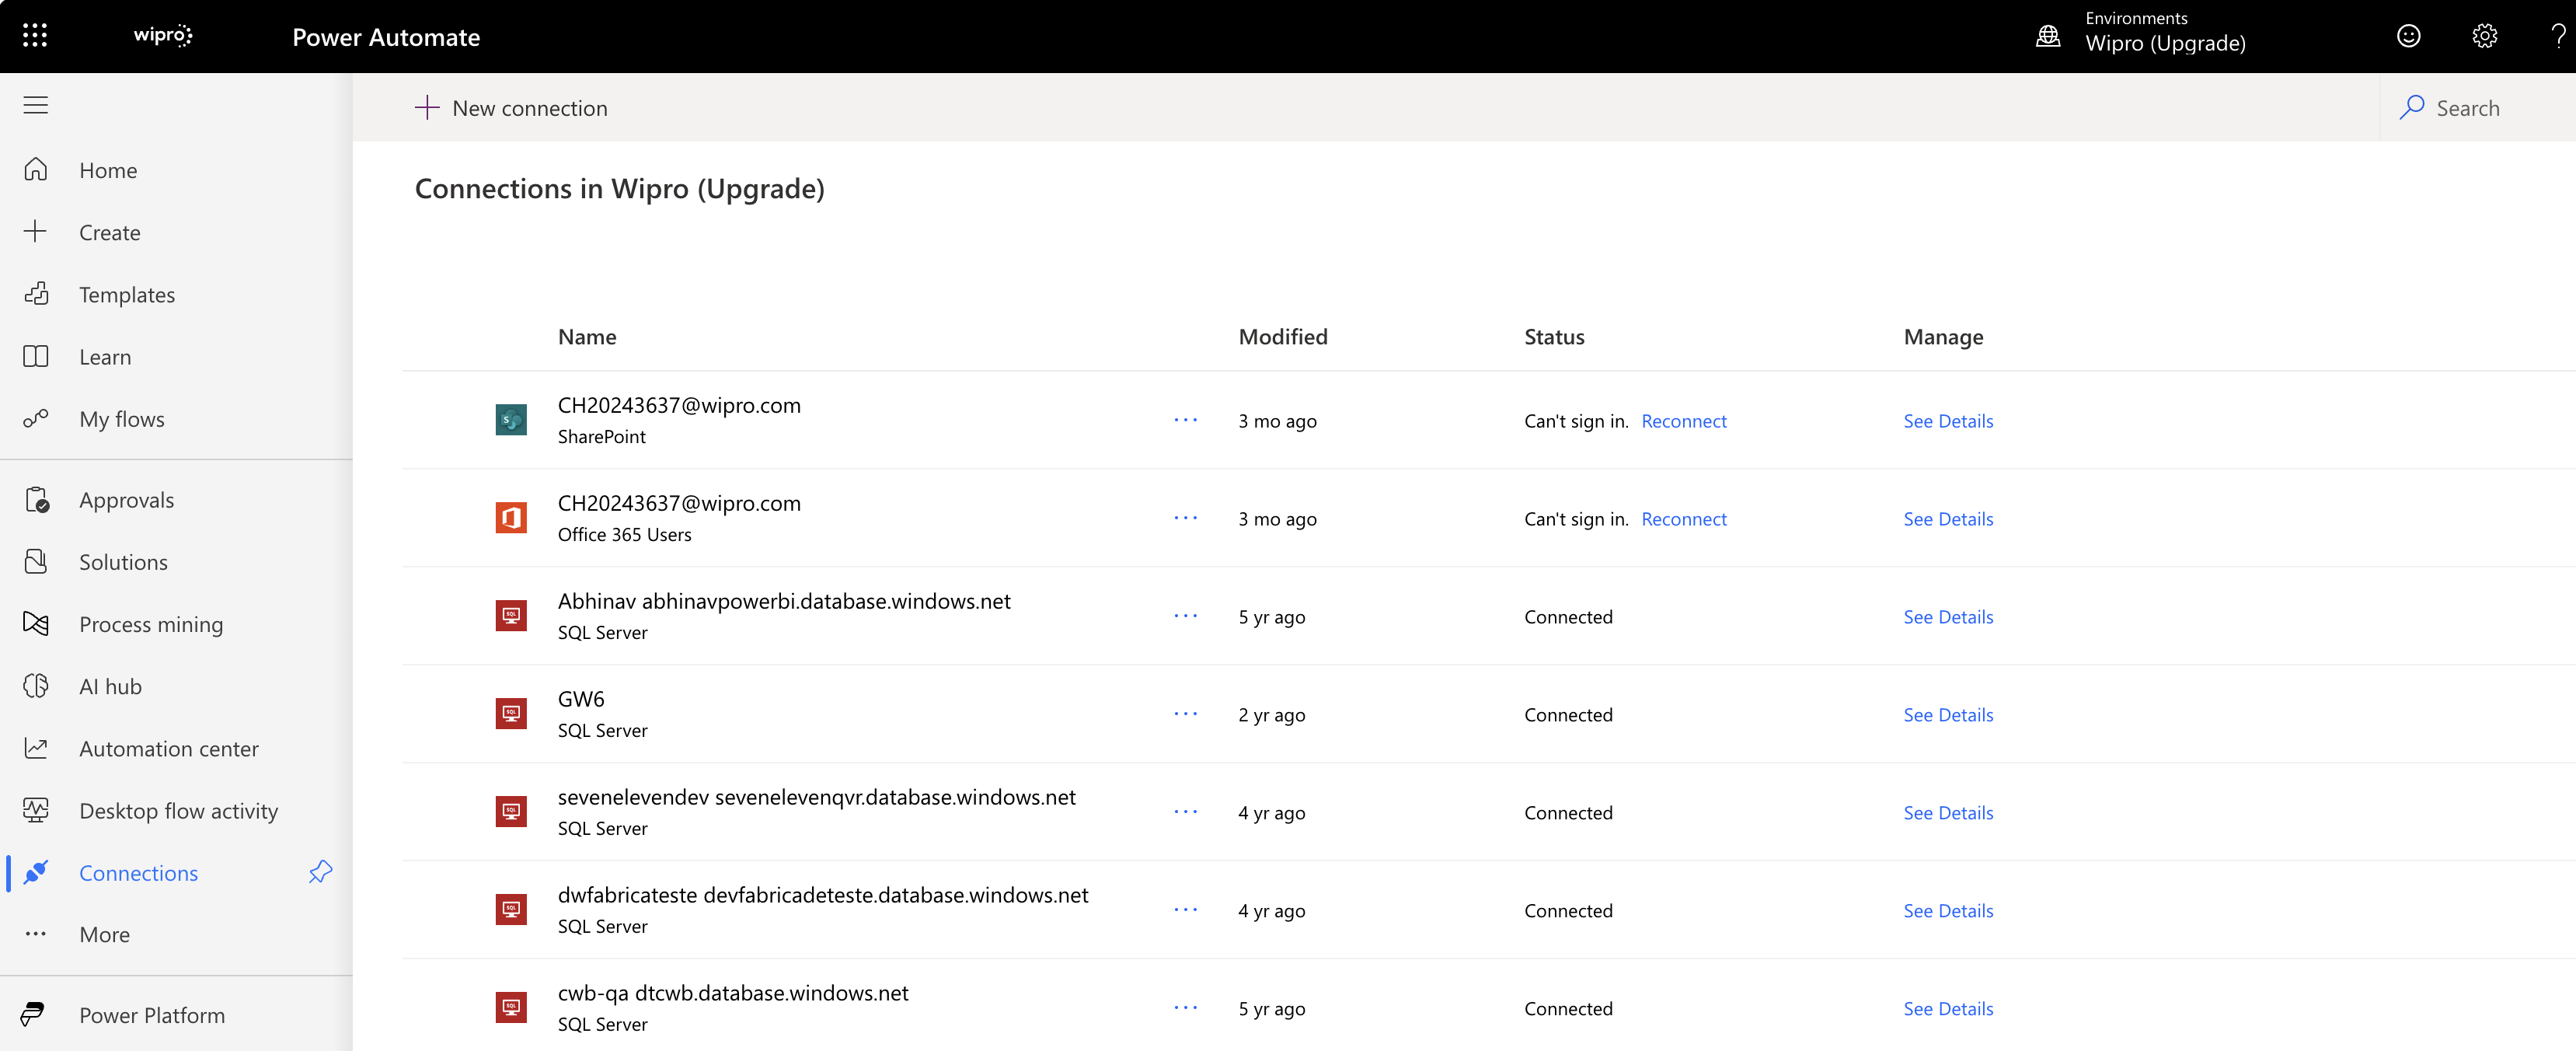Image resolution: width=2576 pixels, height=1051 pixels.
Task: Open more options for GW6 connection
Action: [x=1186, y=714]
